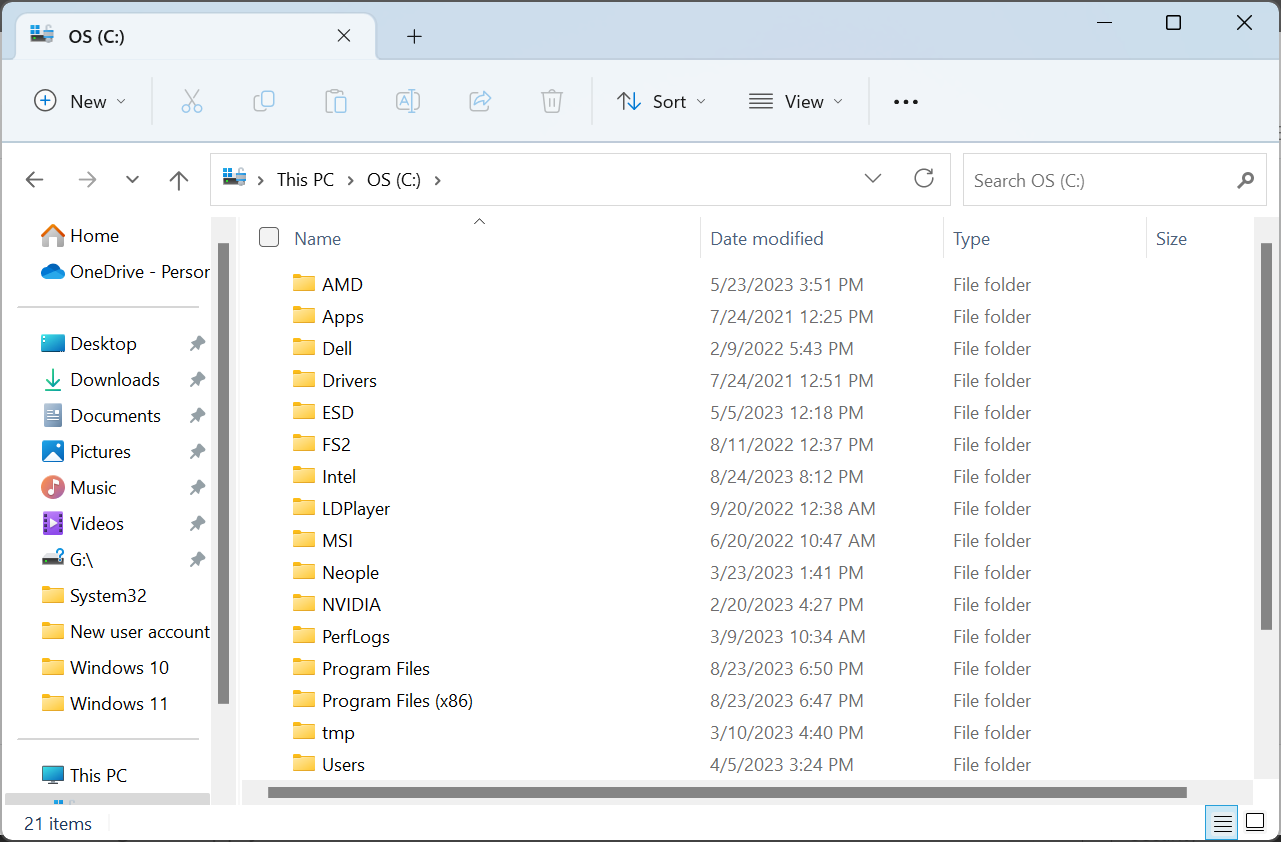Screen dimensions: 1281x842
Task: Refresh the OS (C:) folder view
Action: coord(924,179)
